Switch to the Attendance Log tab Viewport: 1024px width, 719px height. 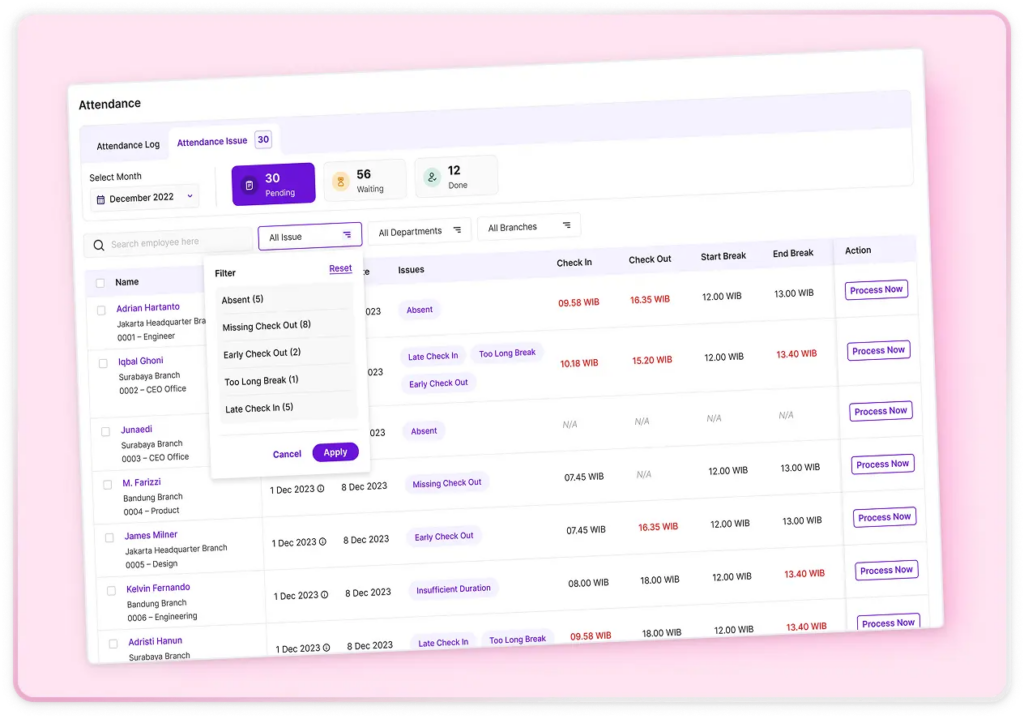pos(128,145)
